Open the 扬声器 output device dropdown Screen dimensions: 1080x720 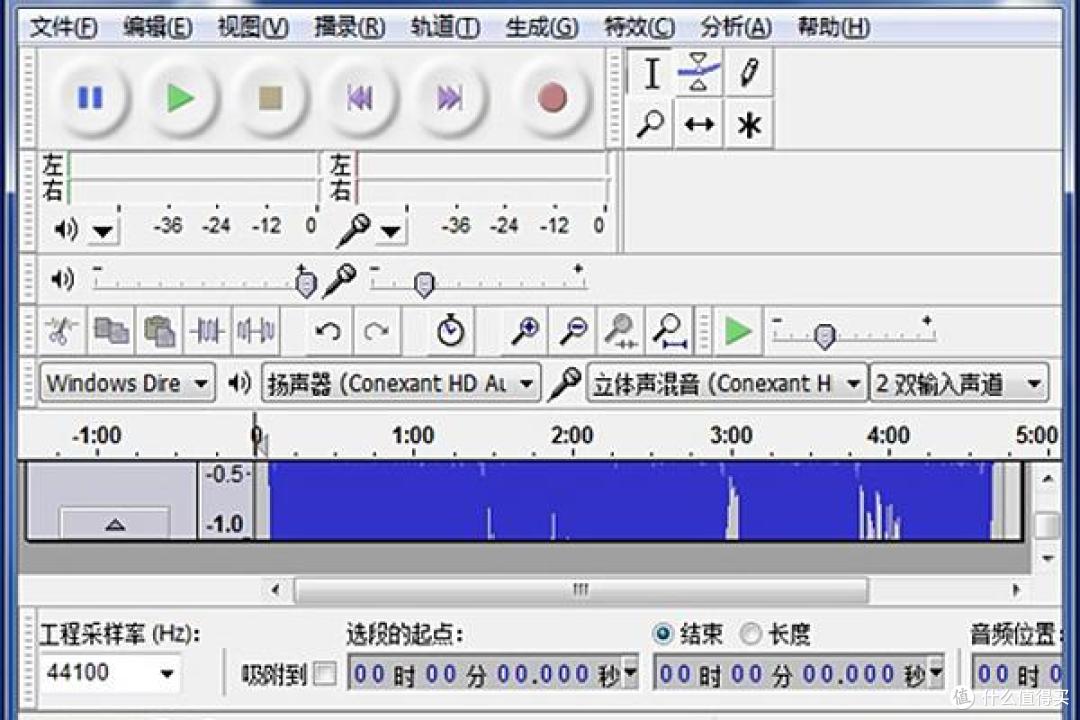[x=400, y=383]
